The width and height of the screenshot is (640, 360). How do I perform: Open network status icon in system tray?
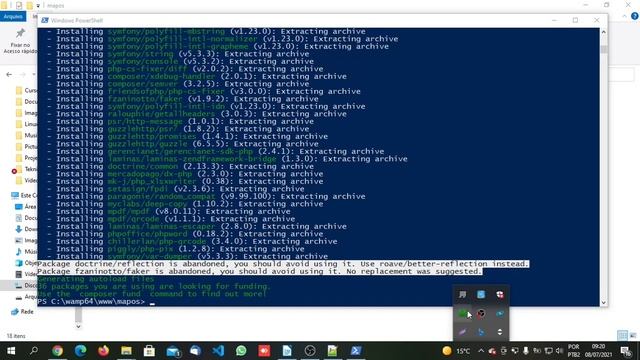pyautogui.click(x=549, y=351)
